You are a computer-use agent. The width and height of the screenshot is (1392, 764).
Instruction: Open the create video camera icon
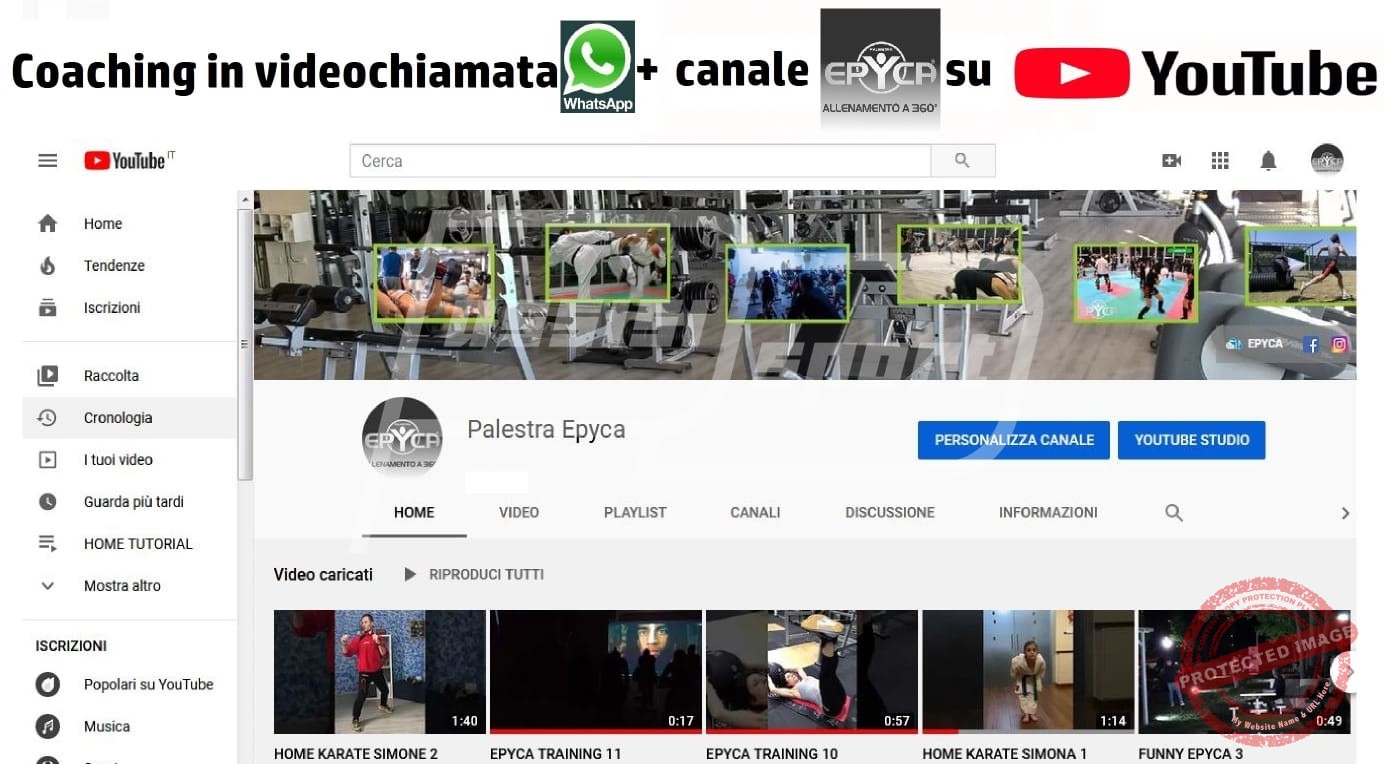click(x=1171, y=161)
